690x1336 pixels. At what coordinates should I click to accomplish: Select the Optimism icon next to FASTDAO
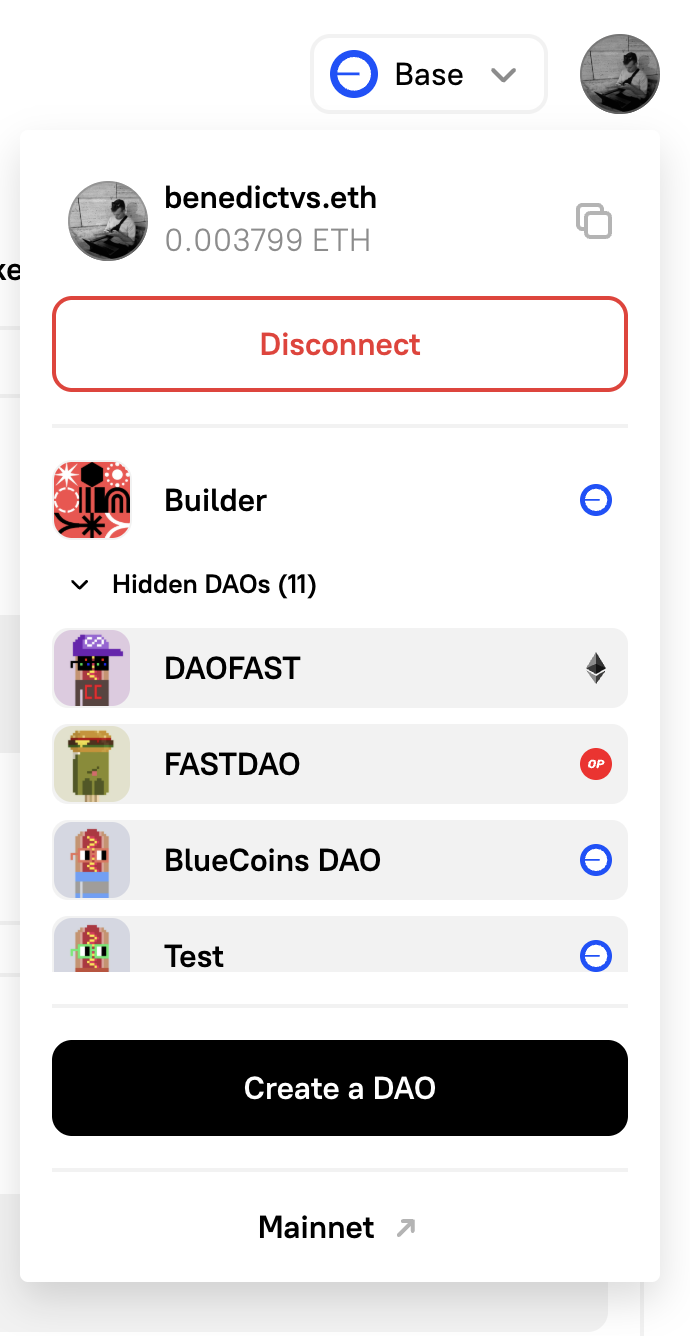point(595,764)
